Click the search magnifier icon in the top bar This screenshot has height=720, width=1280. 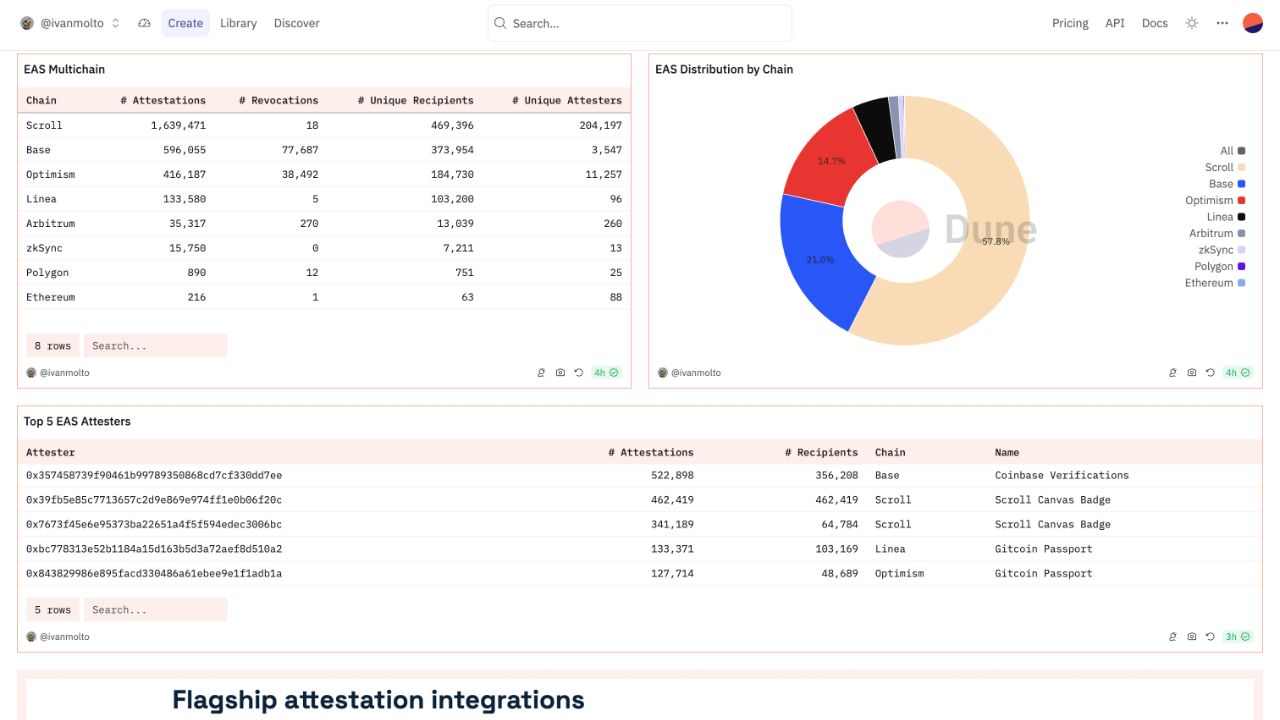[x=501, y=23]
